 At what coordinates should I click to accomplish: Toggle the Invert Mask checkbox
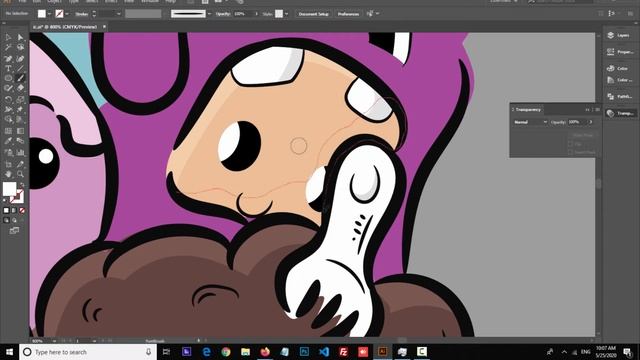pyautogui.click(x=571, y=152)
